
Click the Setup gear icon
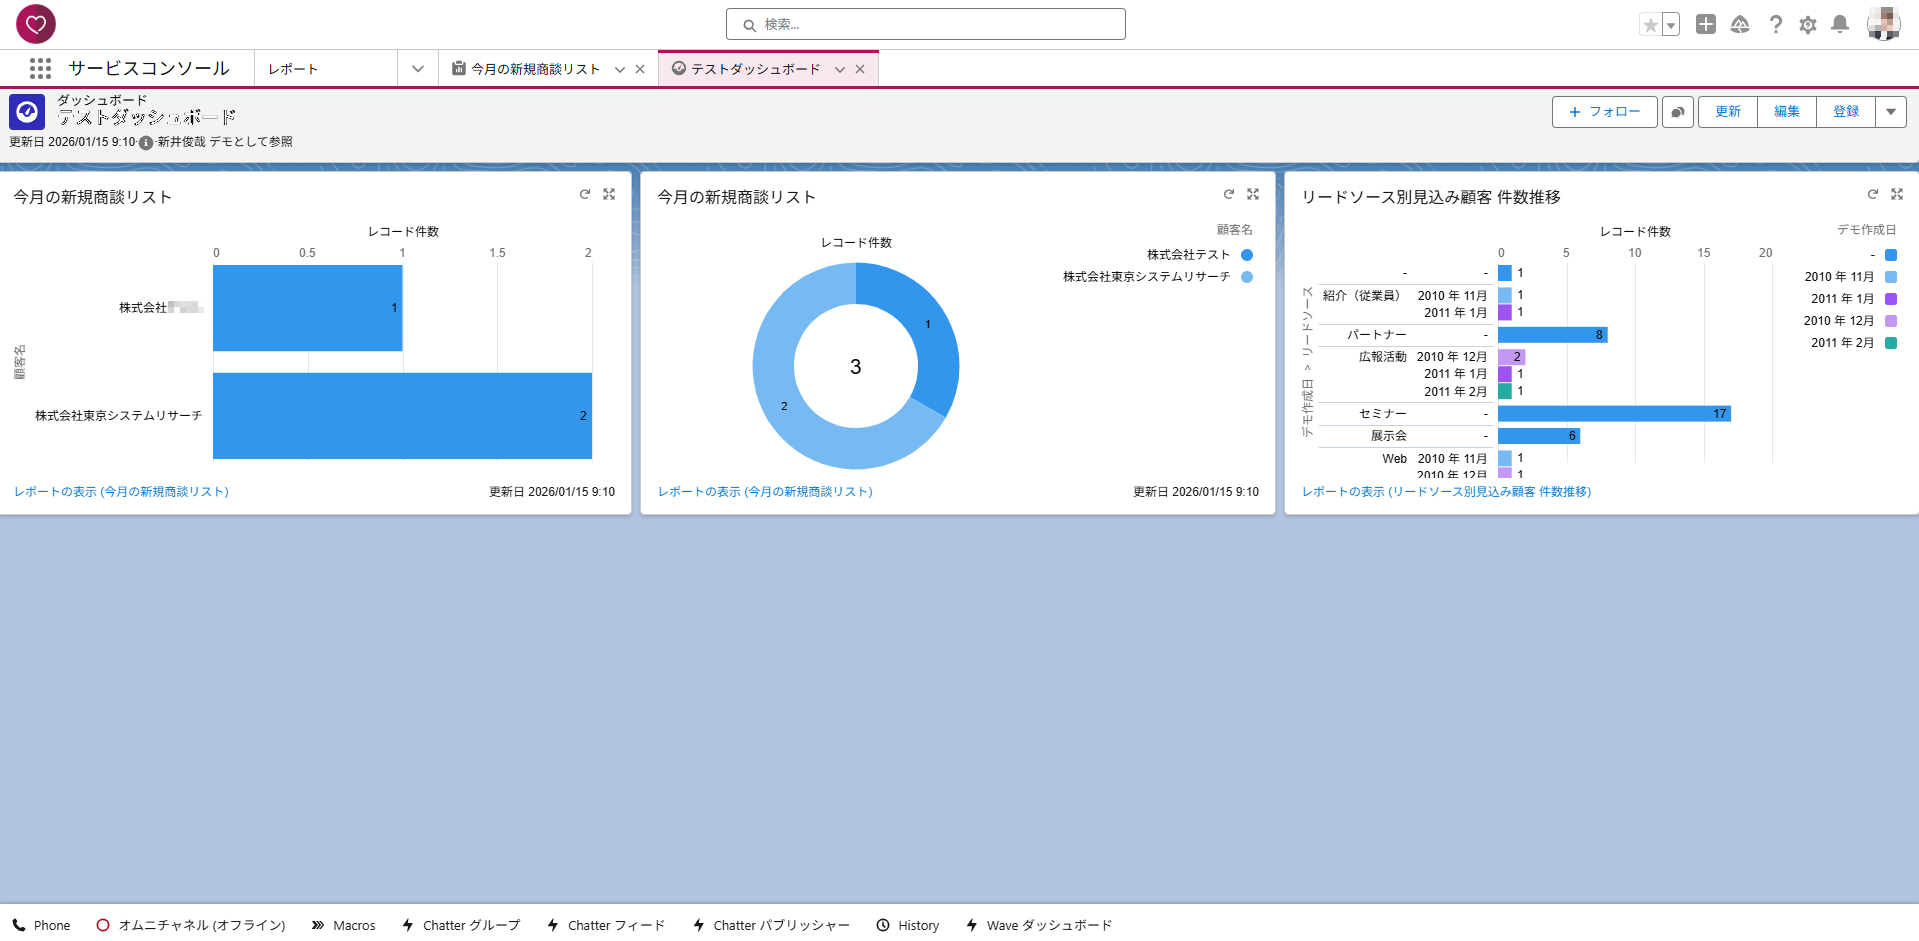[1807, 25]
